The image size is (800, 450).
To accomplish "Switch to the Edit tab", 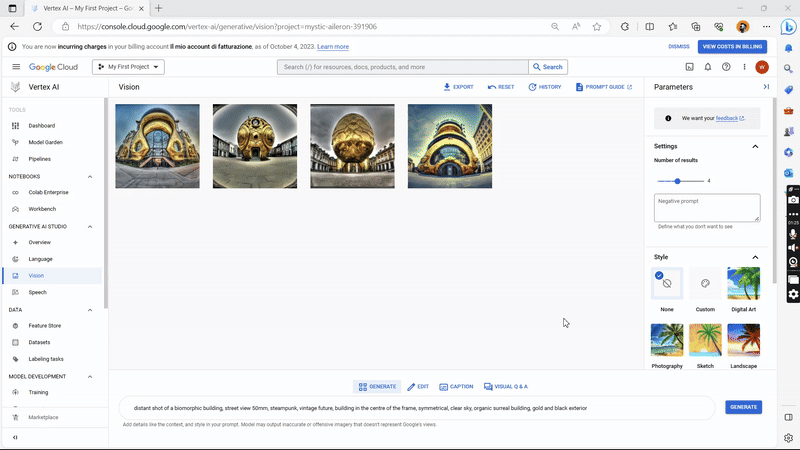I will point(418,386).
